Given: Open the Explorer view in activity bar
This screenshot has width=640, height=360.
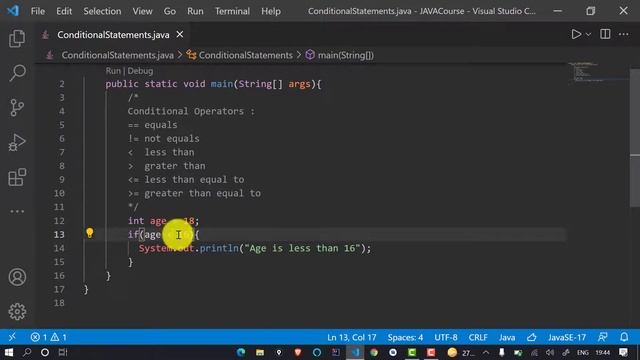Looking at the screenshot, I should pyautogui.click(x=17, y=38).
